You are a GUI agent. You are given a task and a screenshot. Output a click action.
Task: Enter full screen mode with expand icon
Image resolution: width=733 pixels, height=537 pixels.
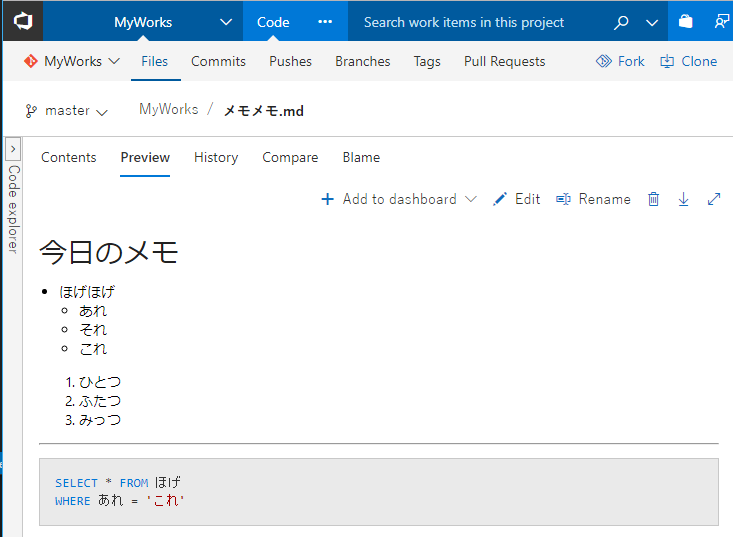714,199
